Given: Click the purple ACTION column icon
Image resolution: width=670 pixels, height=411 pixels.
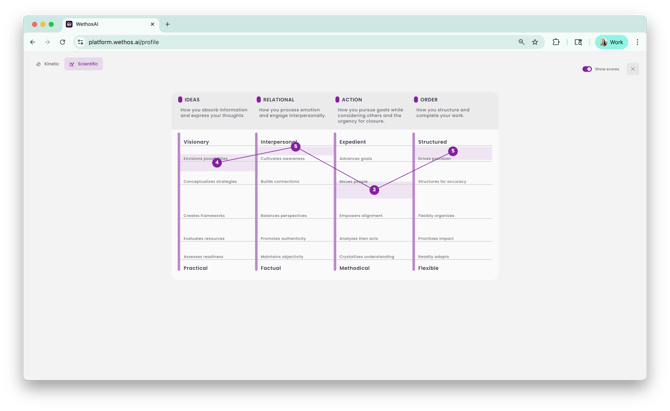Looking at the screenshot, I should [x=337, y=100].
